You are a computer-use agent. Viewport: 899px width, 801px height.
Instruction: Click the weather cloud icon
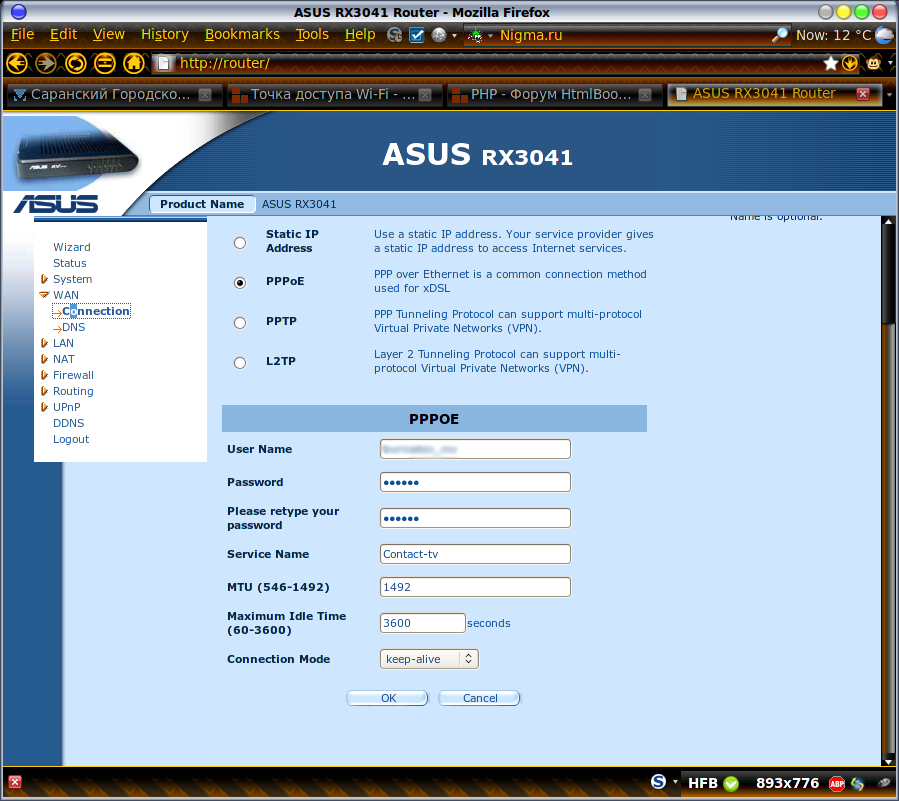pos(884,35)
